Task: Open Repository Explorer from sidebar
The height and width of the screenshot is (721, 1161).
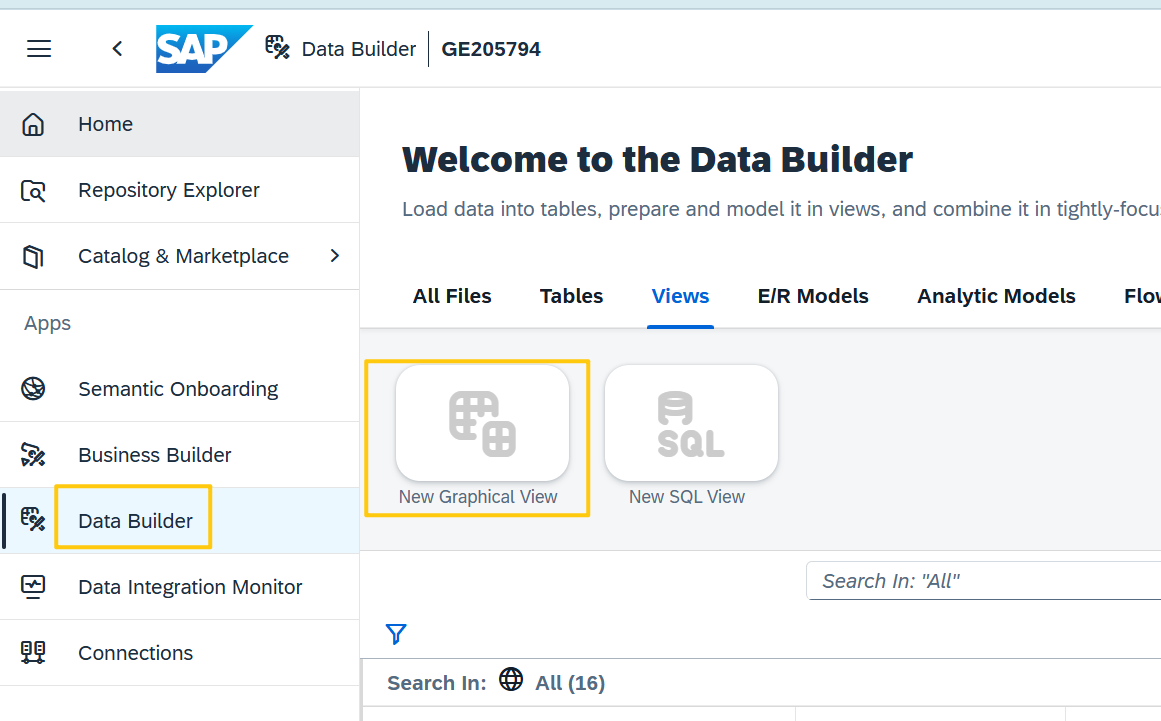Action: pos(179,190)
